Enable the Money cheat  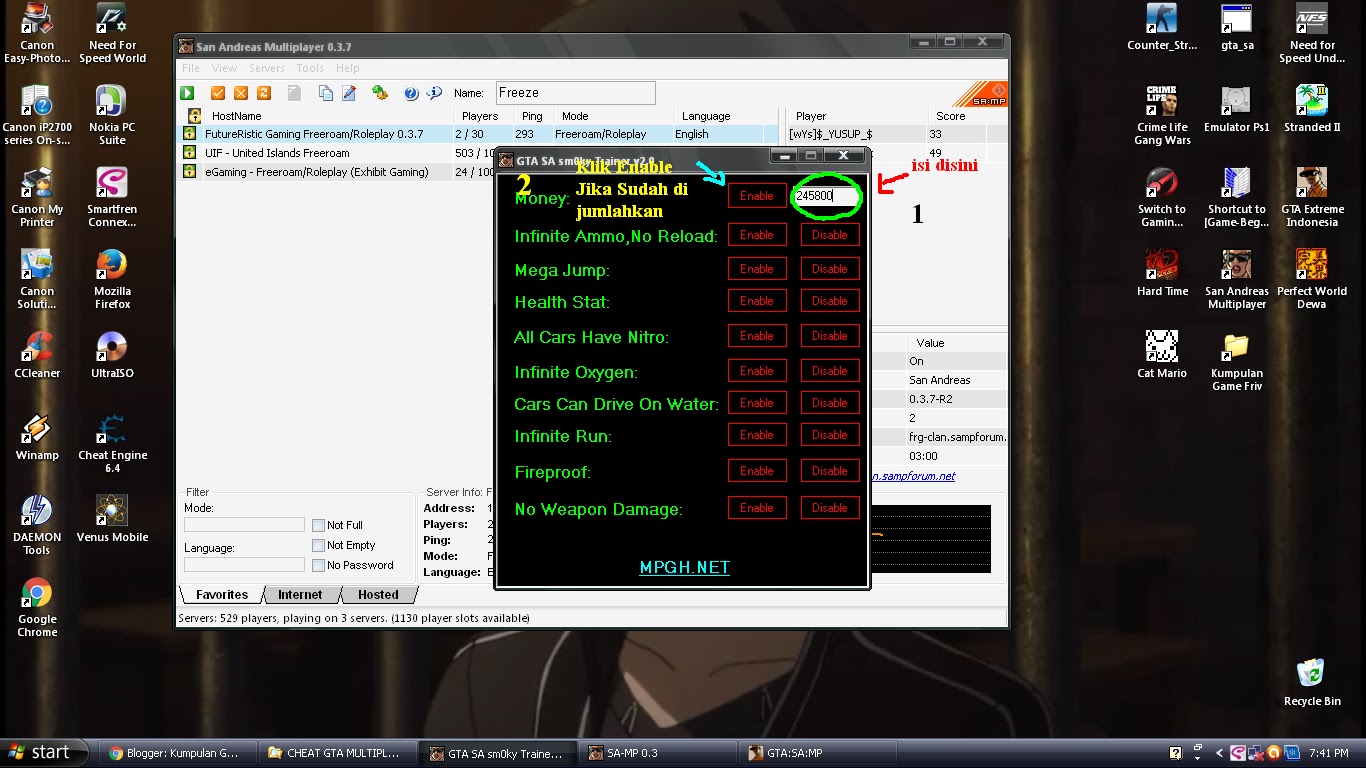point(757,196)
